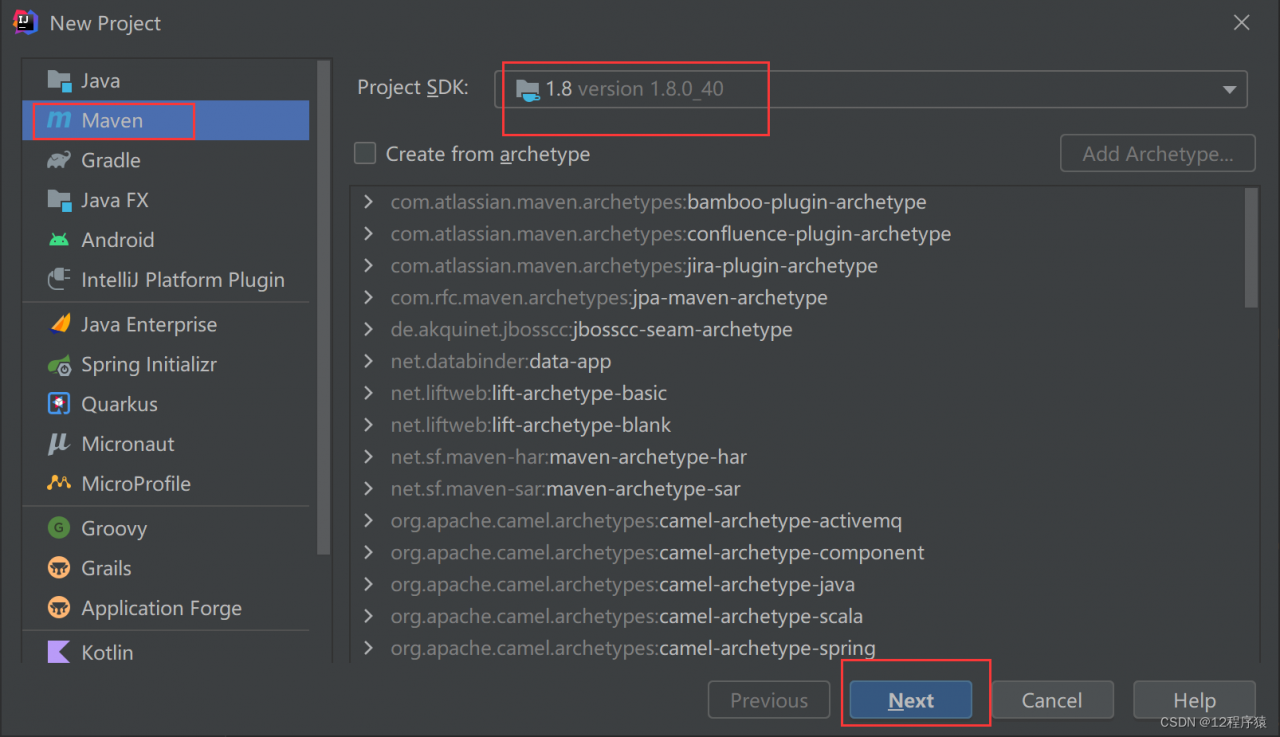The height and width of the screenshot is (737, 1280).
Task: Click the Kotlin K icon
Action: (59, 652)
